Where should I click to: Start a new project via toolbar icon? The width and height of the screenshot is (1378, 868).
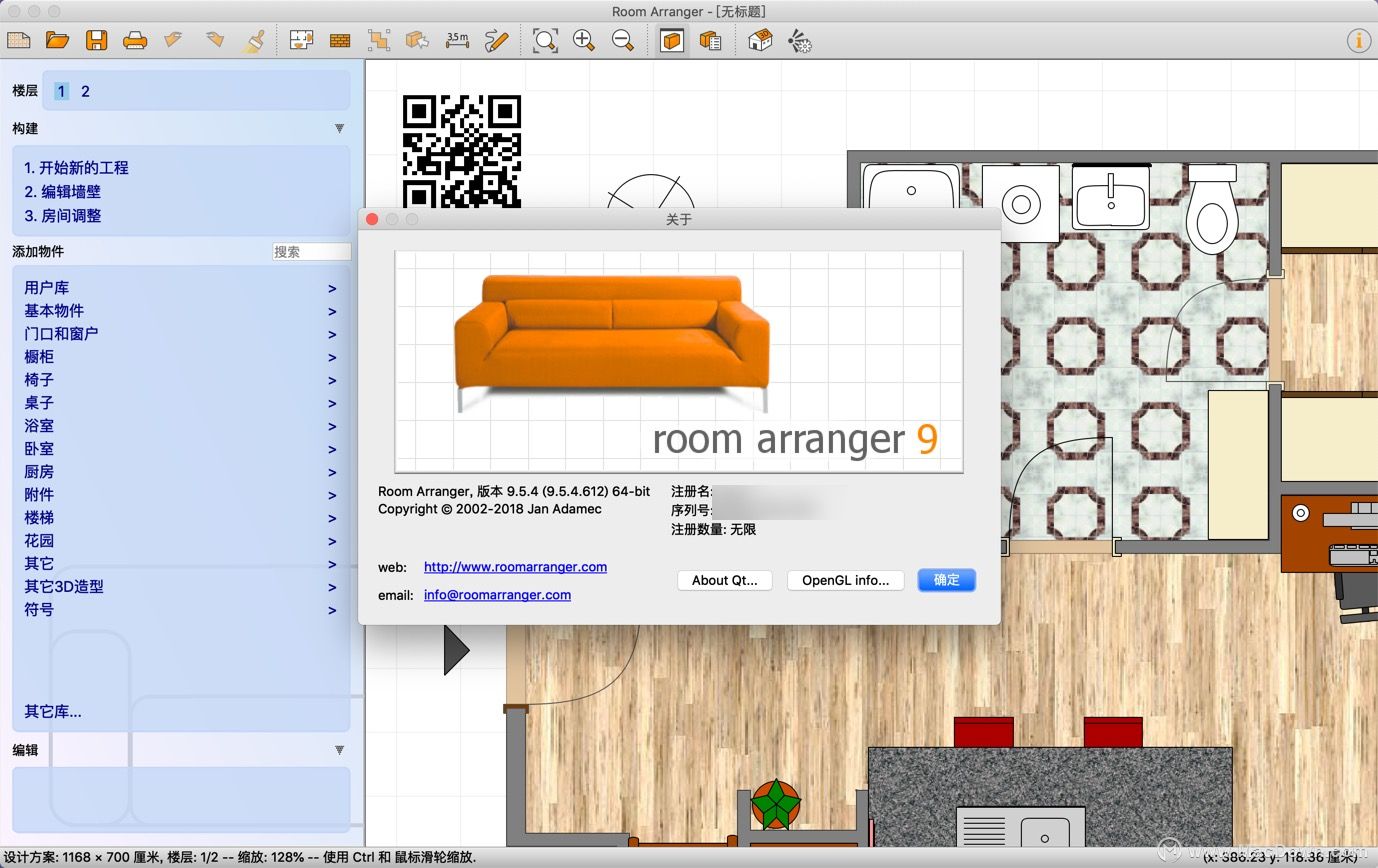coord(19,41)
